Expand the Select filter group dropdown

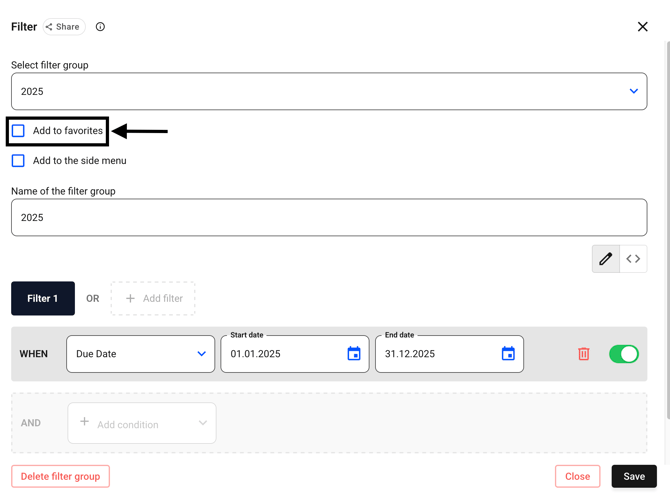[633, 91]
